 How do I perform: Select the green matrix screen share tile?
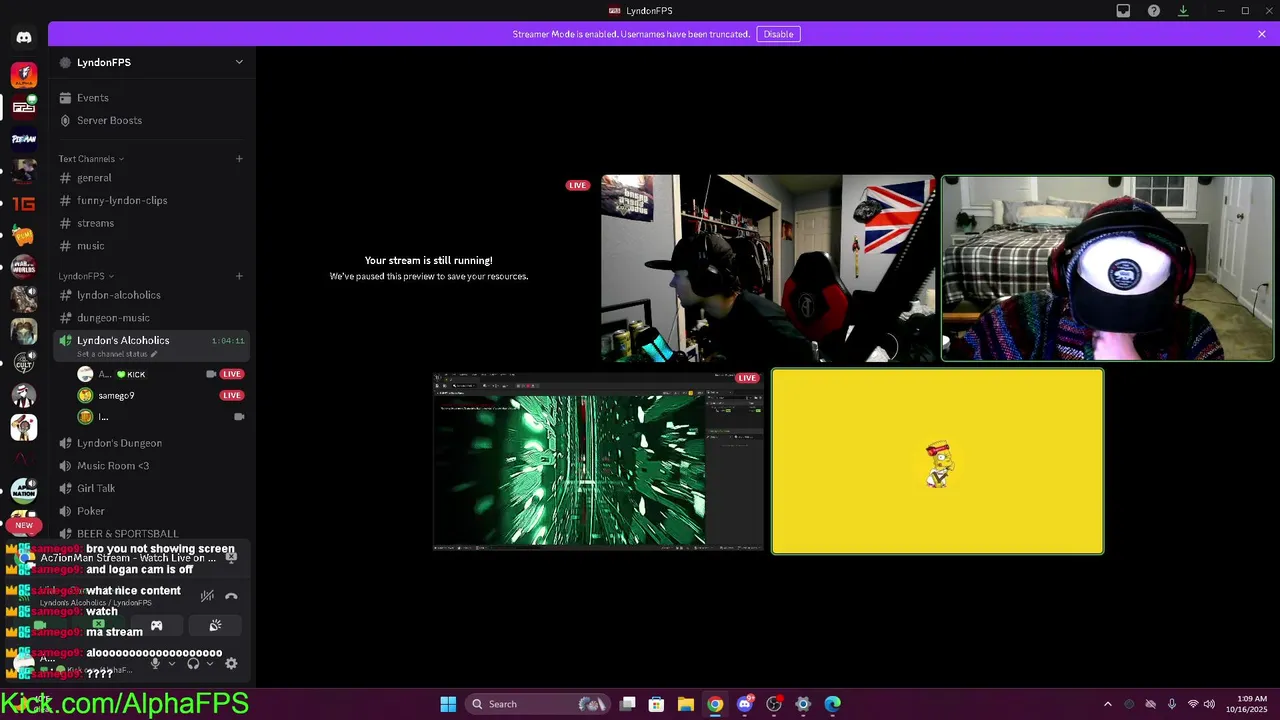point(598,461)
